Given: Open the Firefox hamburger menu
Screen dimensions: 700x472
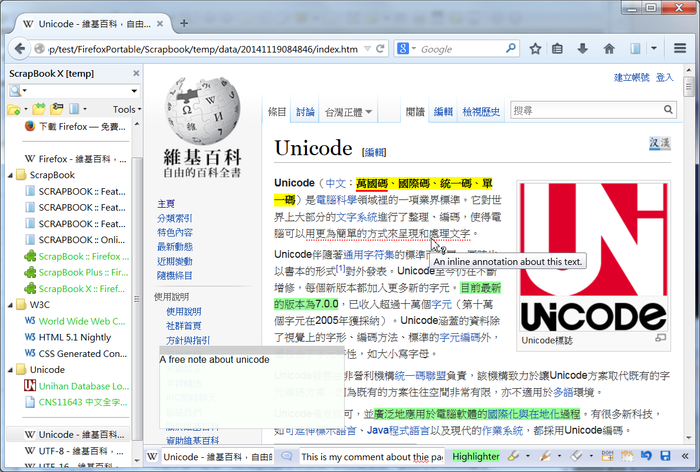Looking at the screenshot, I should pos(679,48).
